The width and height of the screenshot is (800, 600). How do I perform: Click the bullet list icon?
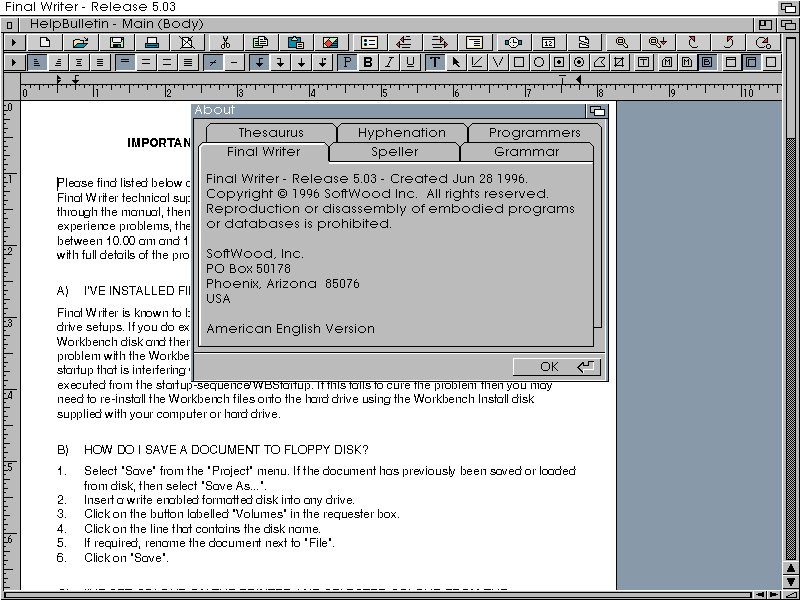[x=369, y=42]
